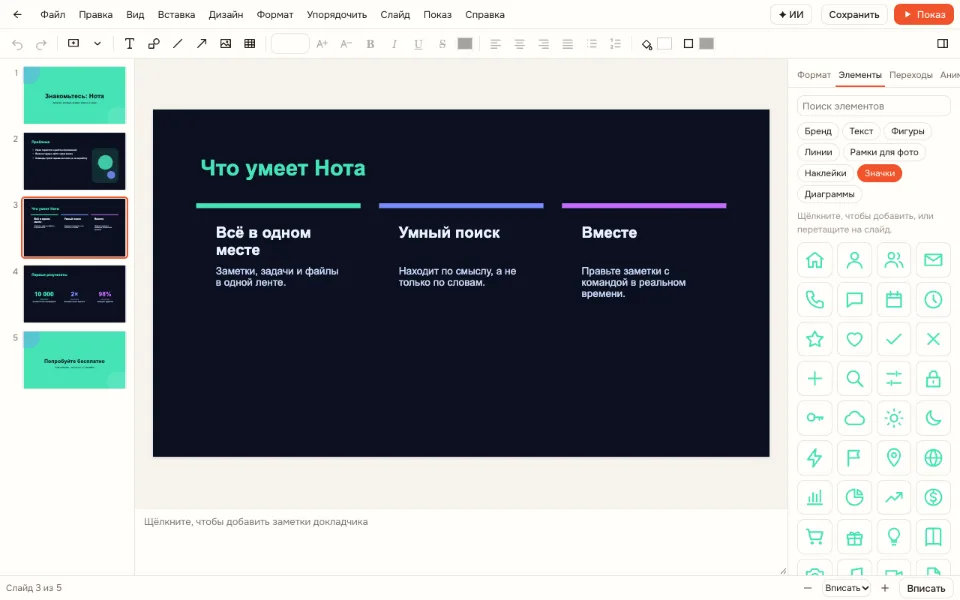
Task: Start the slideshow with Показ button
Action: [x=924, y=15]
